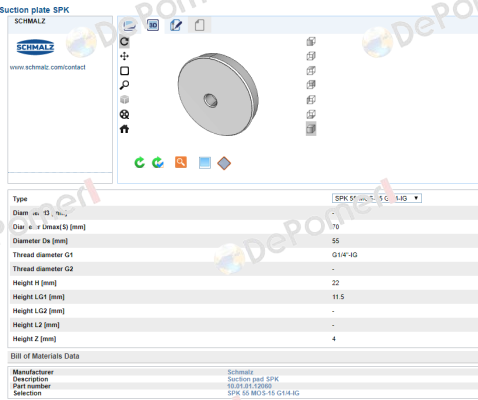478x400 pixels.
Task: Click the Height H value 22
Action: coord(336,283)
